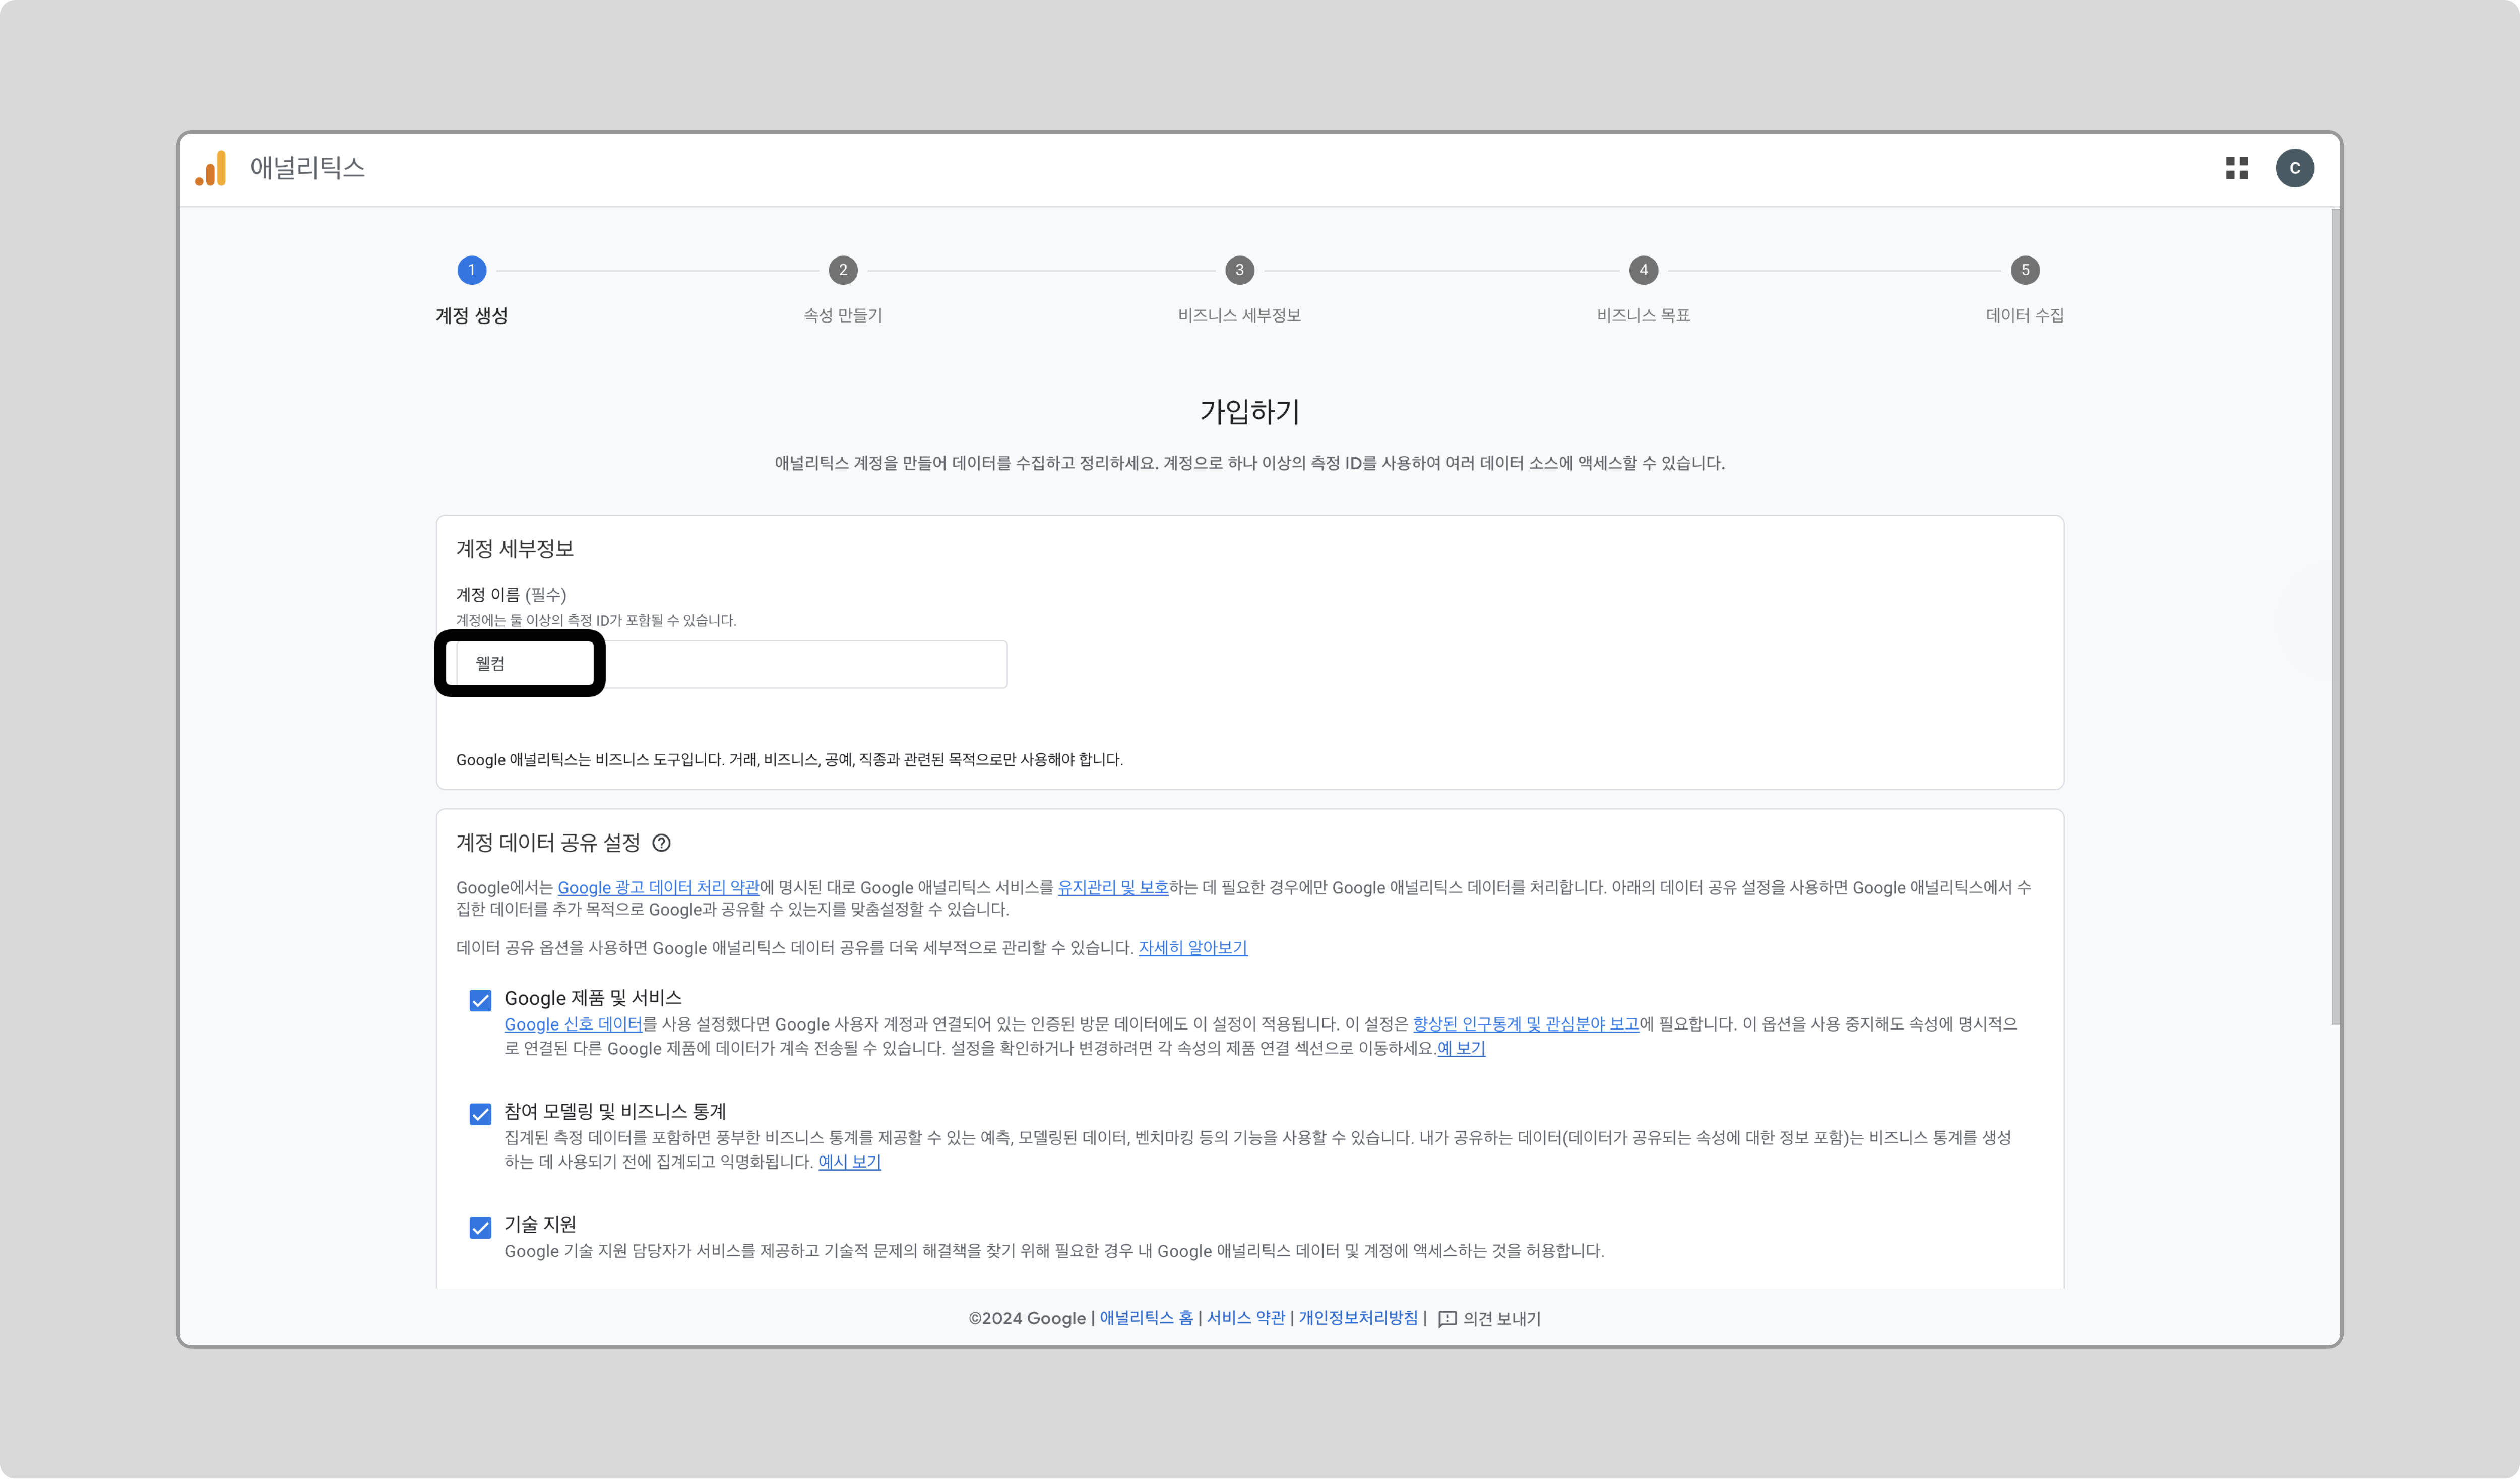
Task: Click the feedback icon next to 의견 보내기
Action: click(1447, 1318)
